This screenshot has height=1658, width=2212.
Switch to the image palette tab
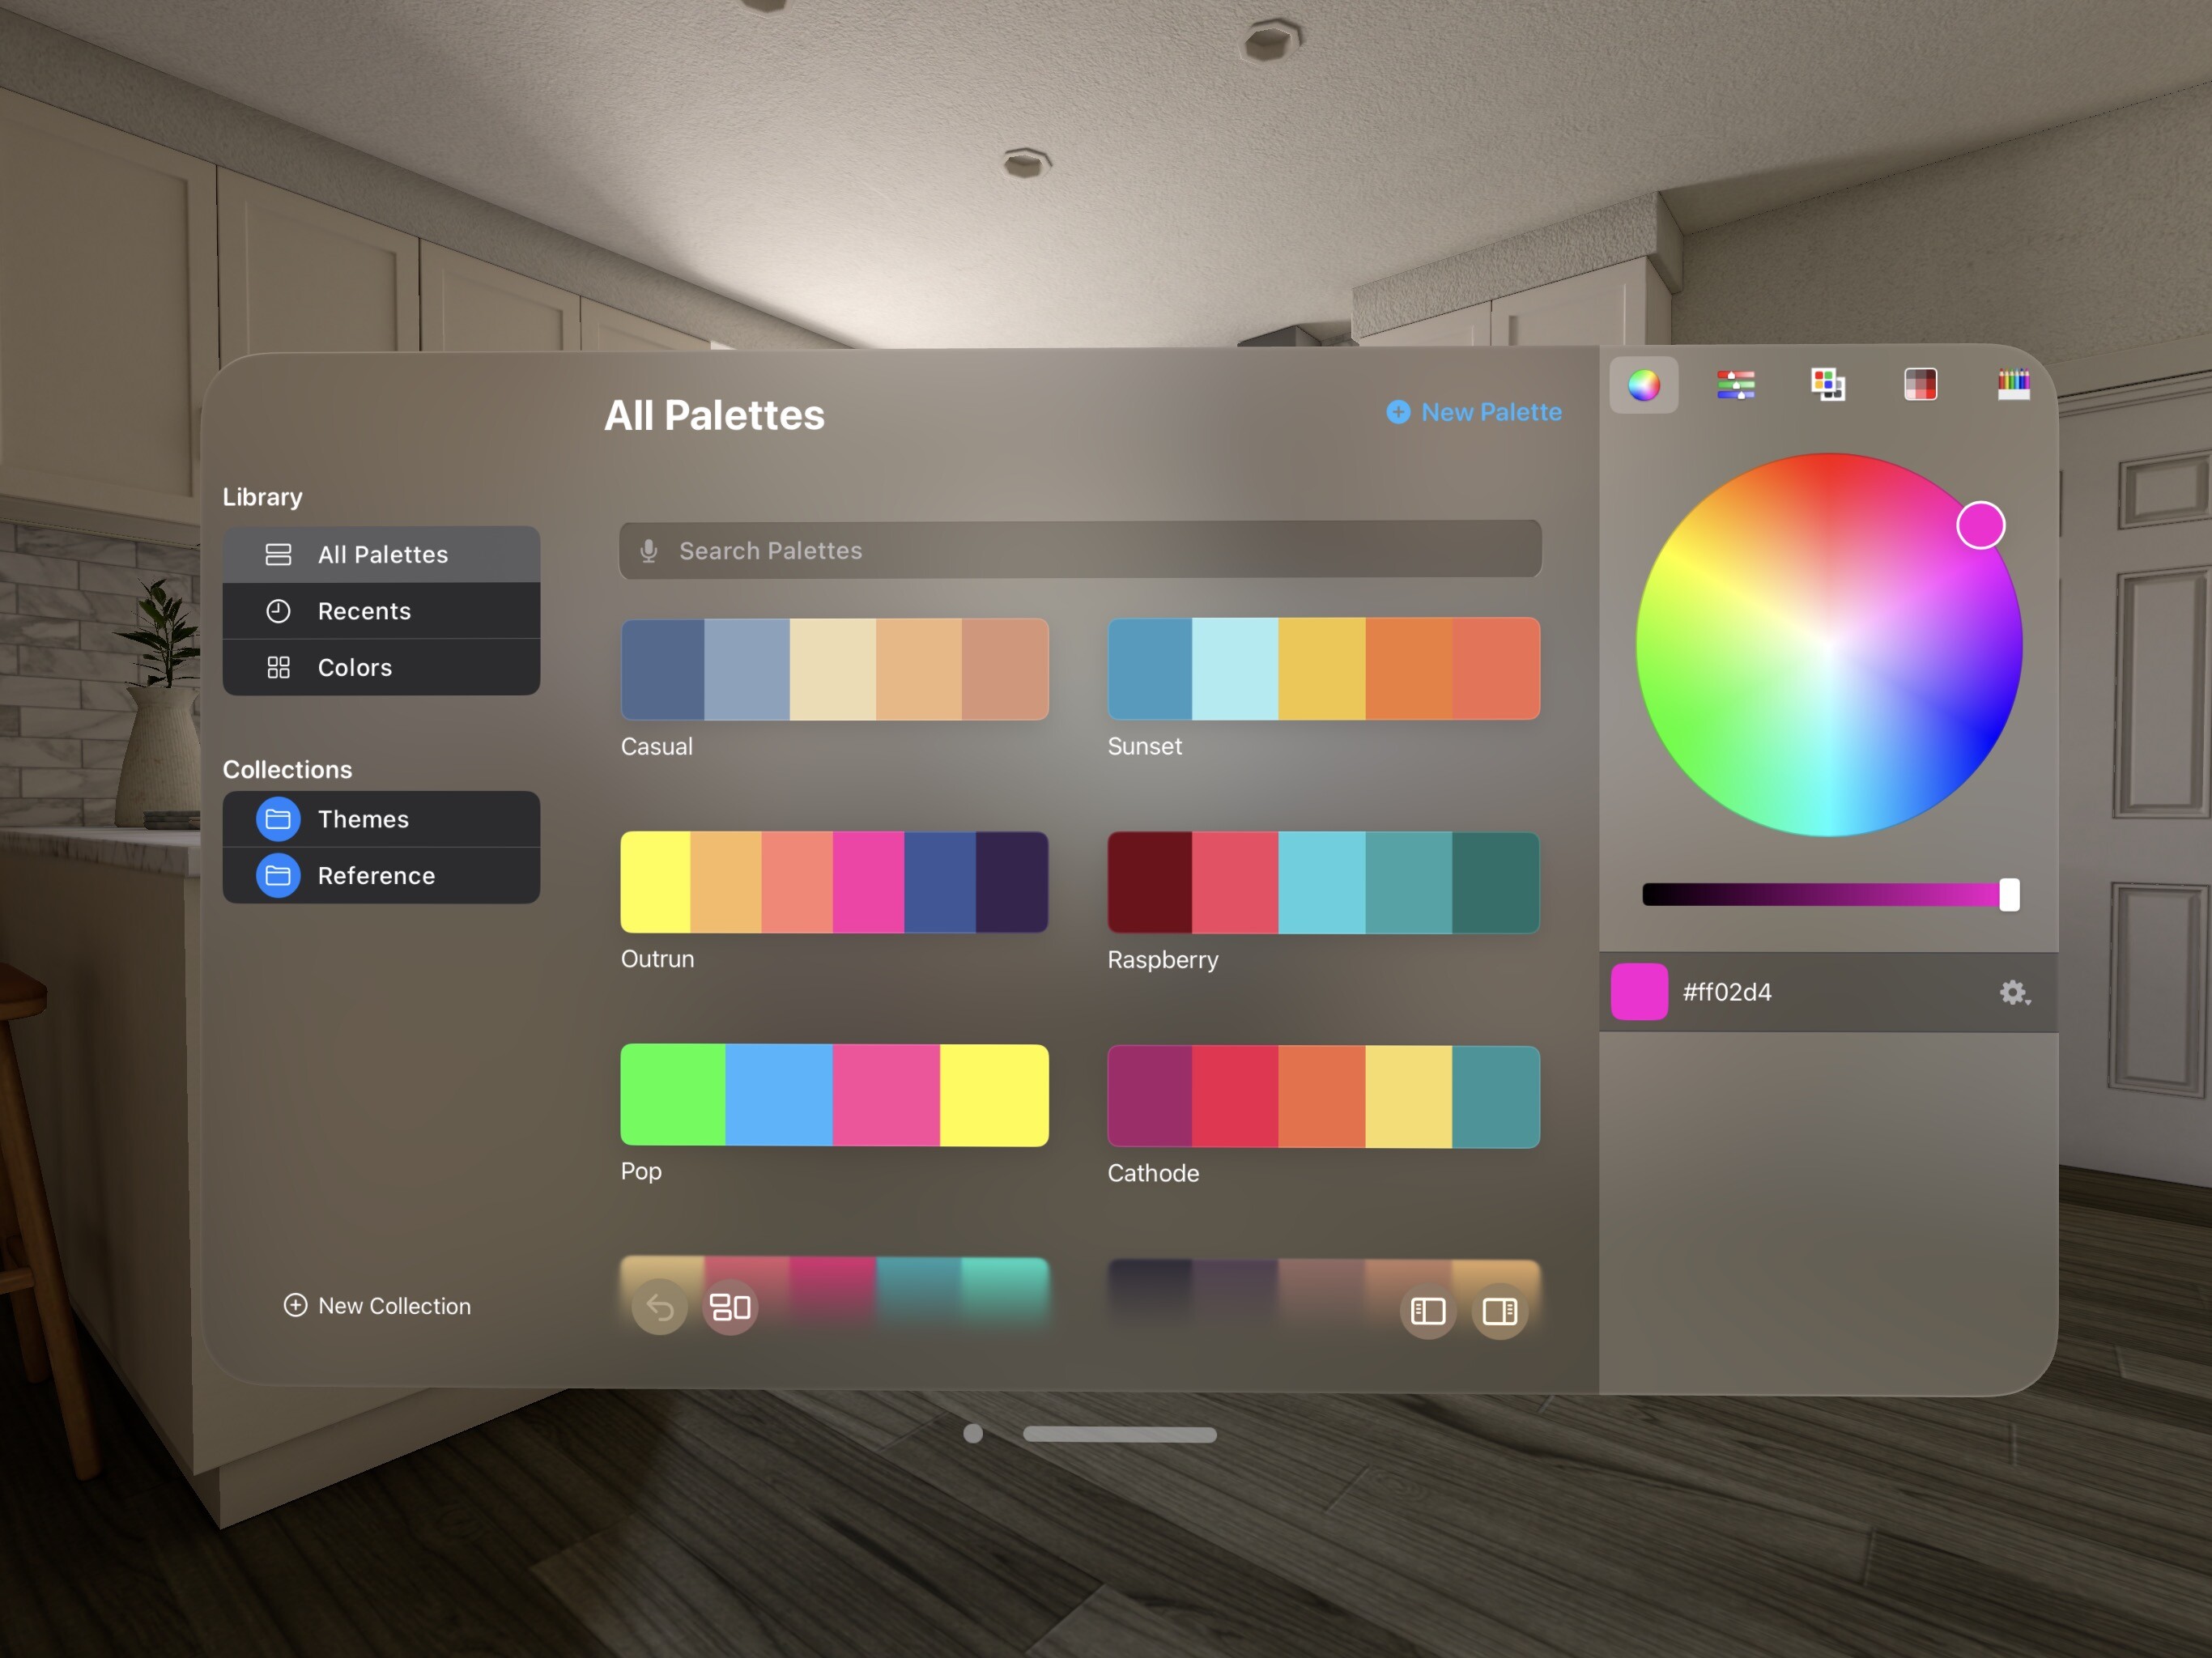click(x=1920, y=385)
